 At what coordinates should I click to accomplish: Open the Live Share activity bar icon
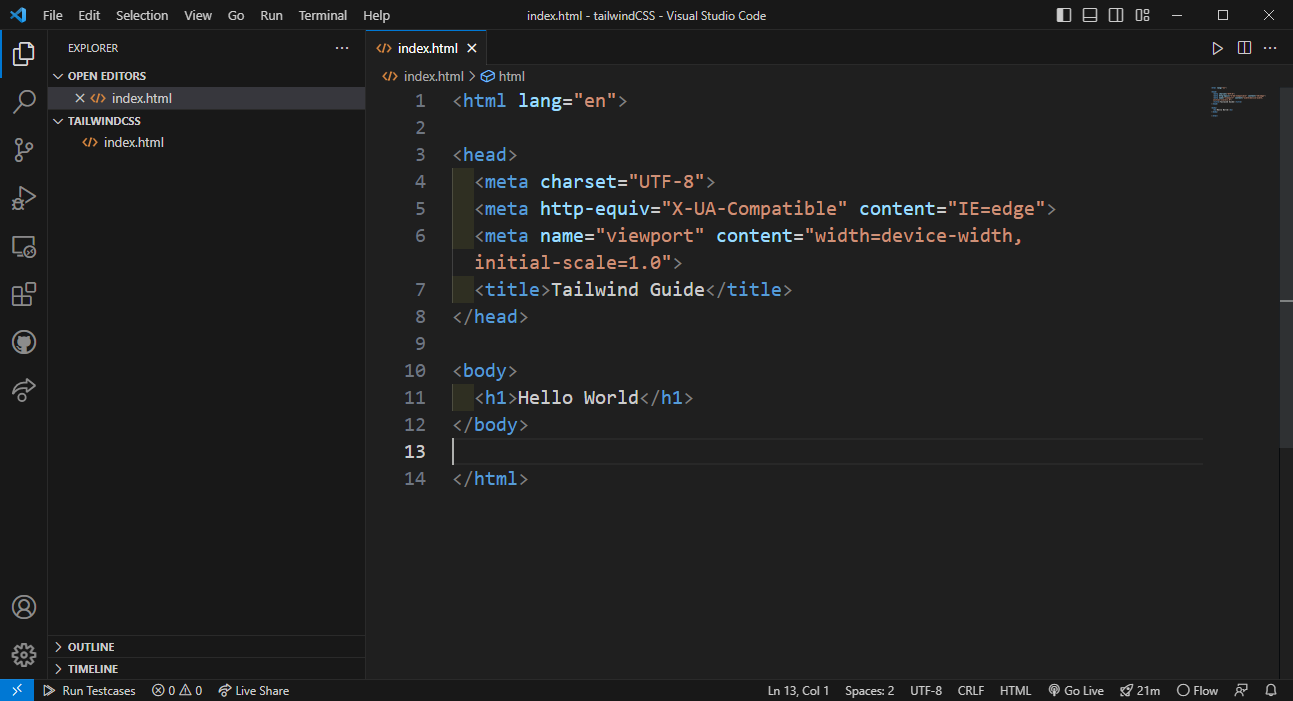click(x=24, y=390)
